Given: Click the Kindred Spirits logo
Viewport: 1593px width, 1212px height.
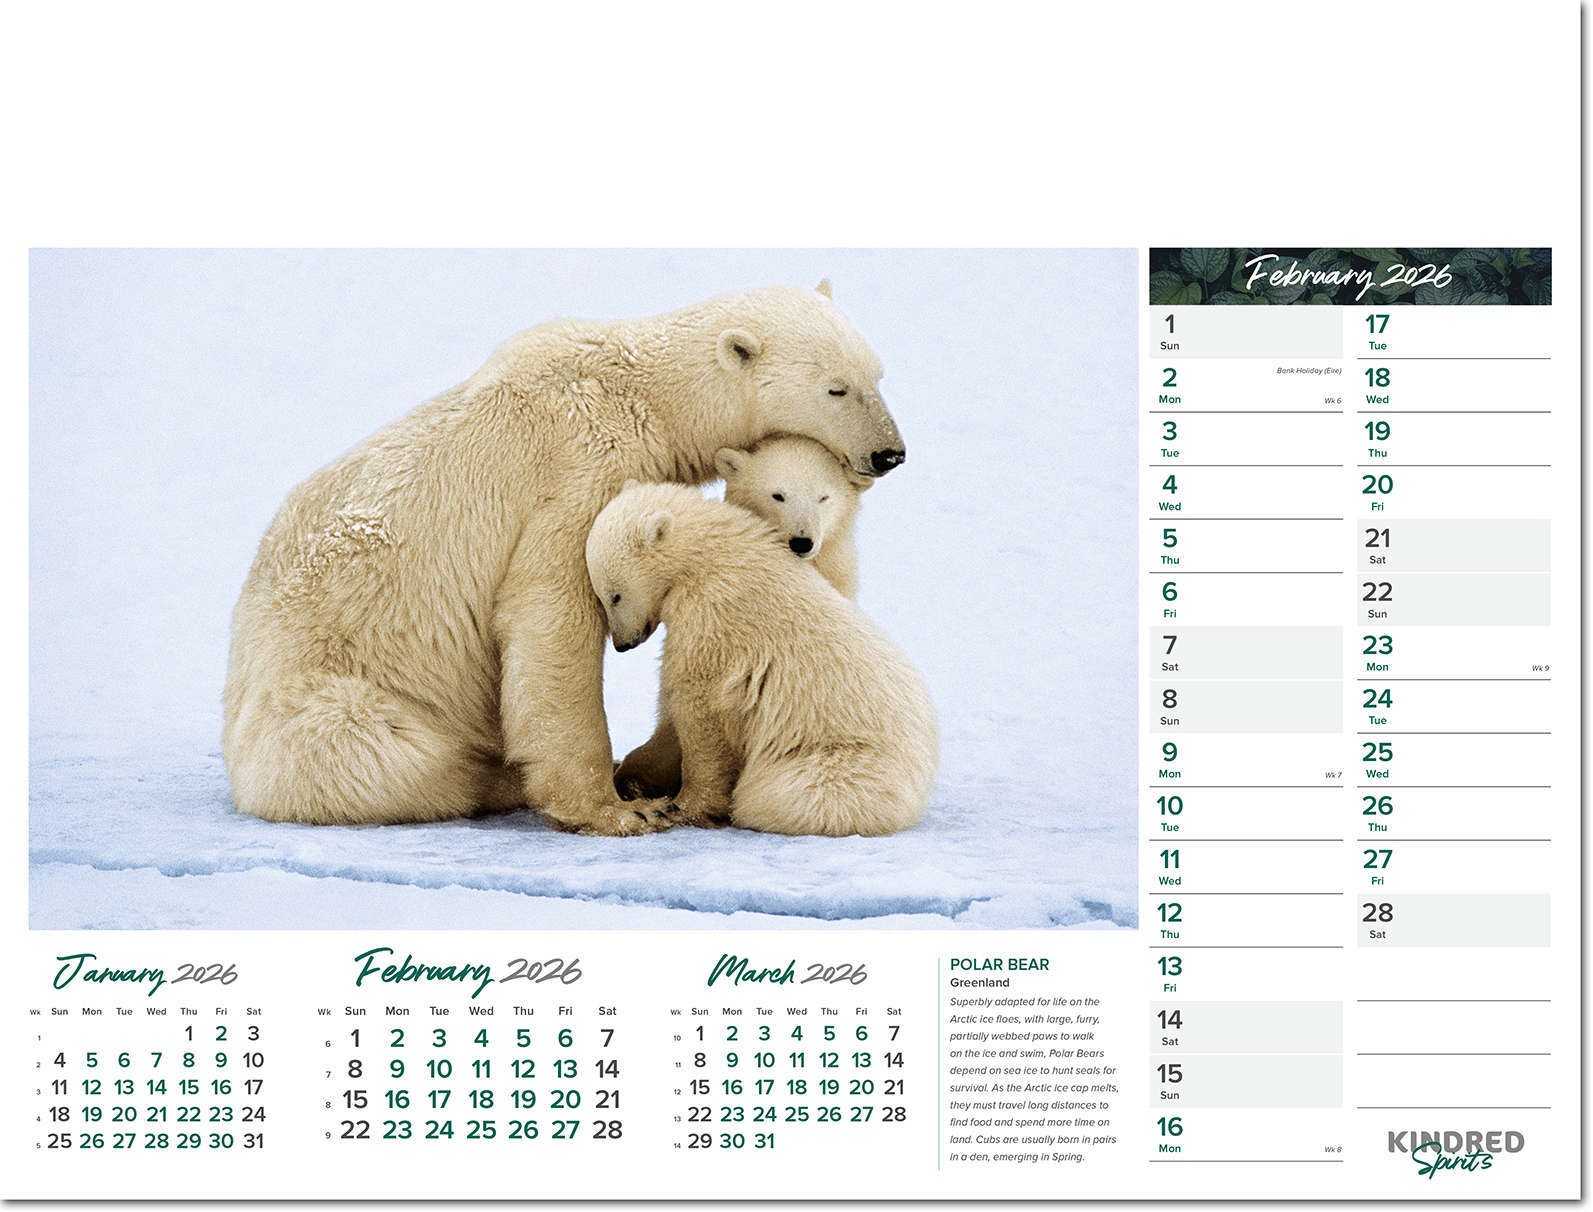Looking at the screenshot, I should 1455,1151.
